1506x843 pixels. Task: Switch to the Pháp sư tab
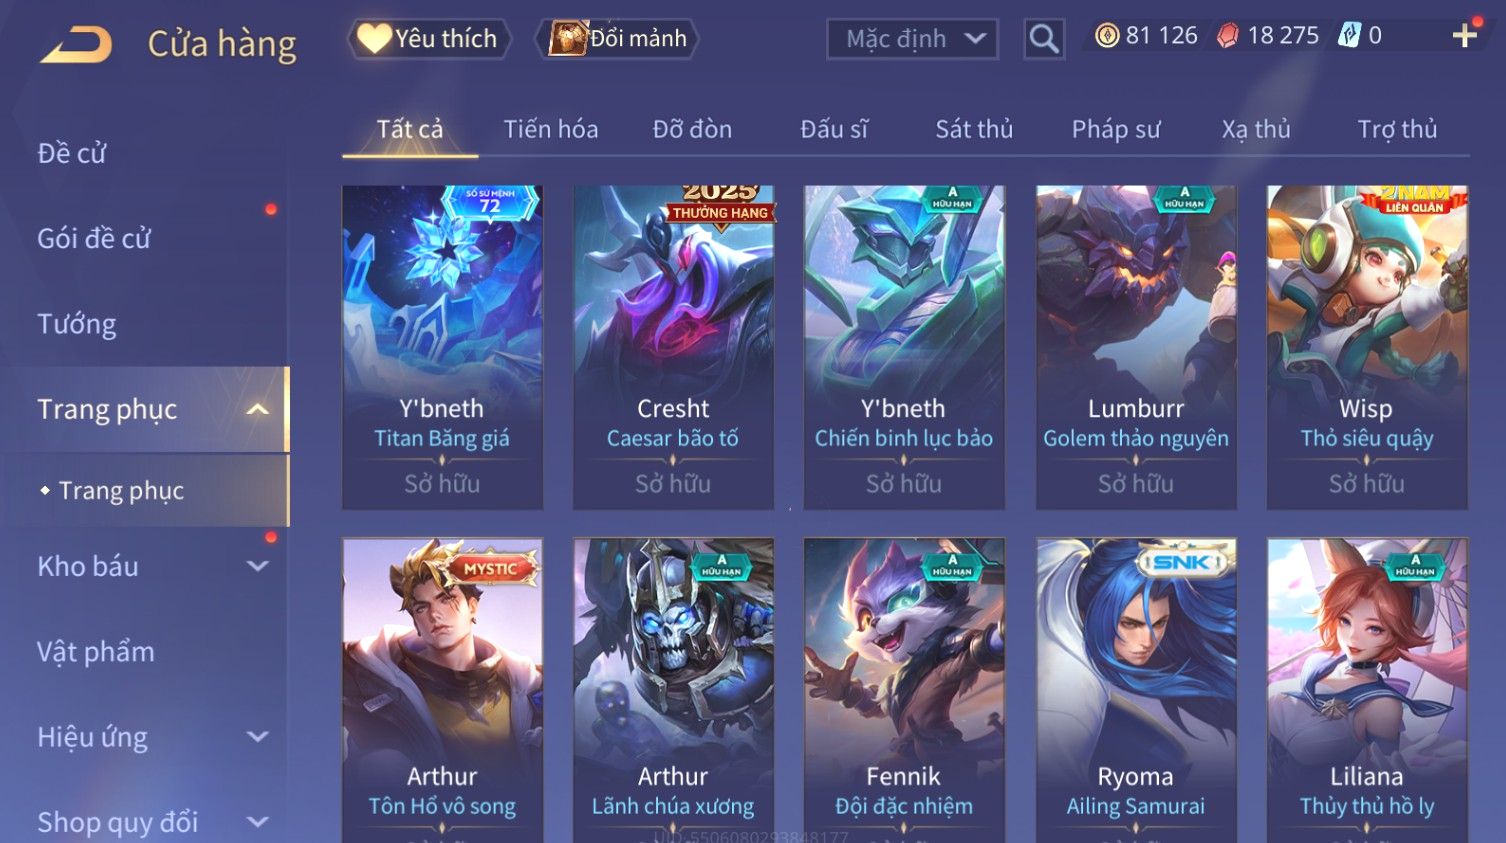pos(1116,129)
